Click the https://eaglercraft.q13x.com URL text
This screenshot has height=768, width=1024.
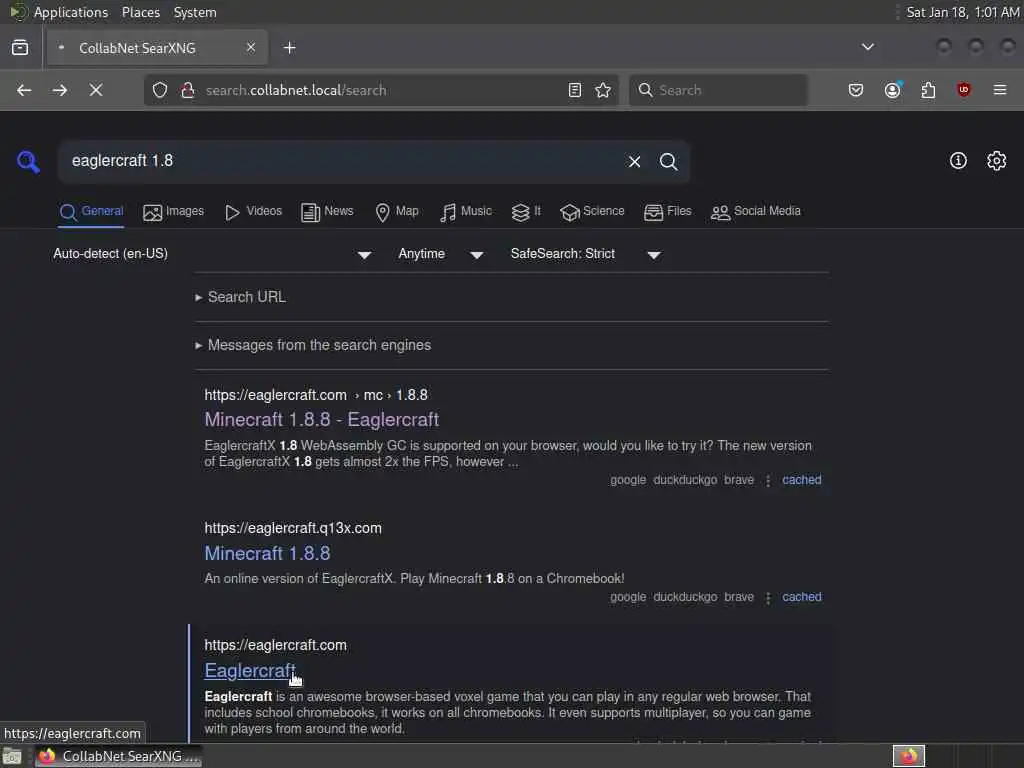293,528
